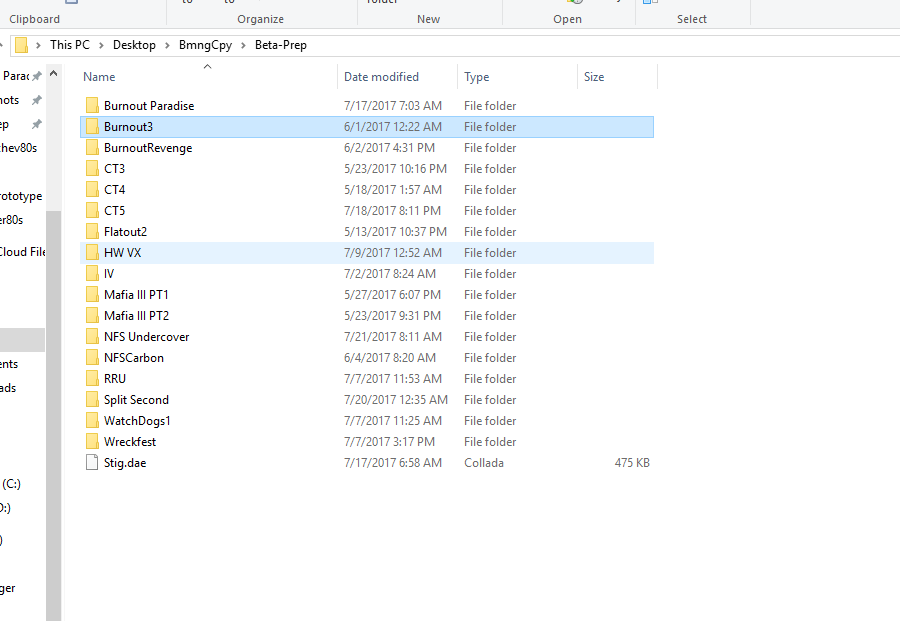Select the Burnout Paradise folder name
This screenshot has width=900, height=621.
tap(149, 106)
